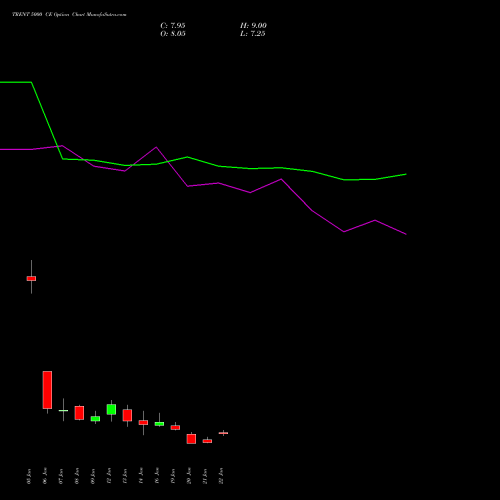This screenshot has width=500, height=500.
Task: Select the red candle above 20 Jan
Action: pos(191,439)
